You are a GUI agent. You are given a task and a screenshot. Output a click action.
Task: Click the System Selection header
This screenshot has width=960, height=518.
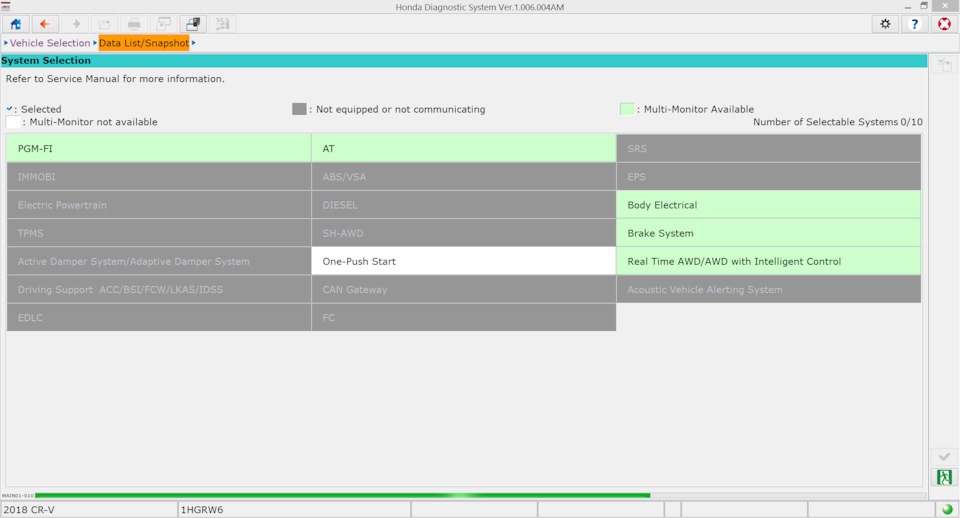click(x=463, y=61)
